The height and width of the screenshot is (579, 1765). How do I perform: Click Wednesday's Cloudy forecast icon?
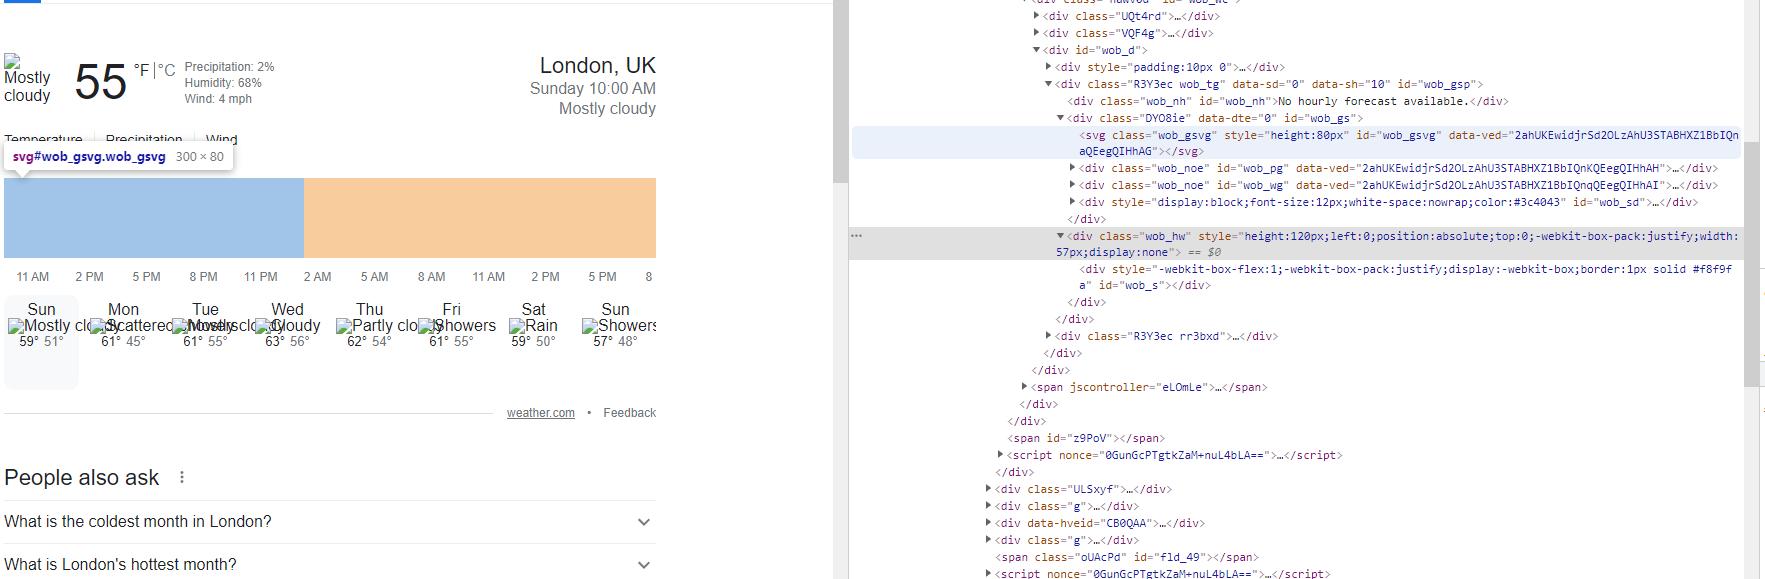(x=287, y=326)
